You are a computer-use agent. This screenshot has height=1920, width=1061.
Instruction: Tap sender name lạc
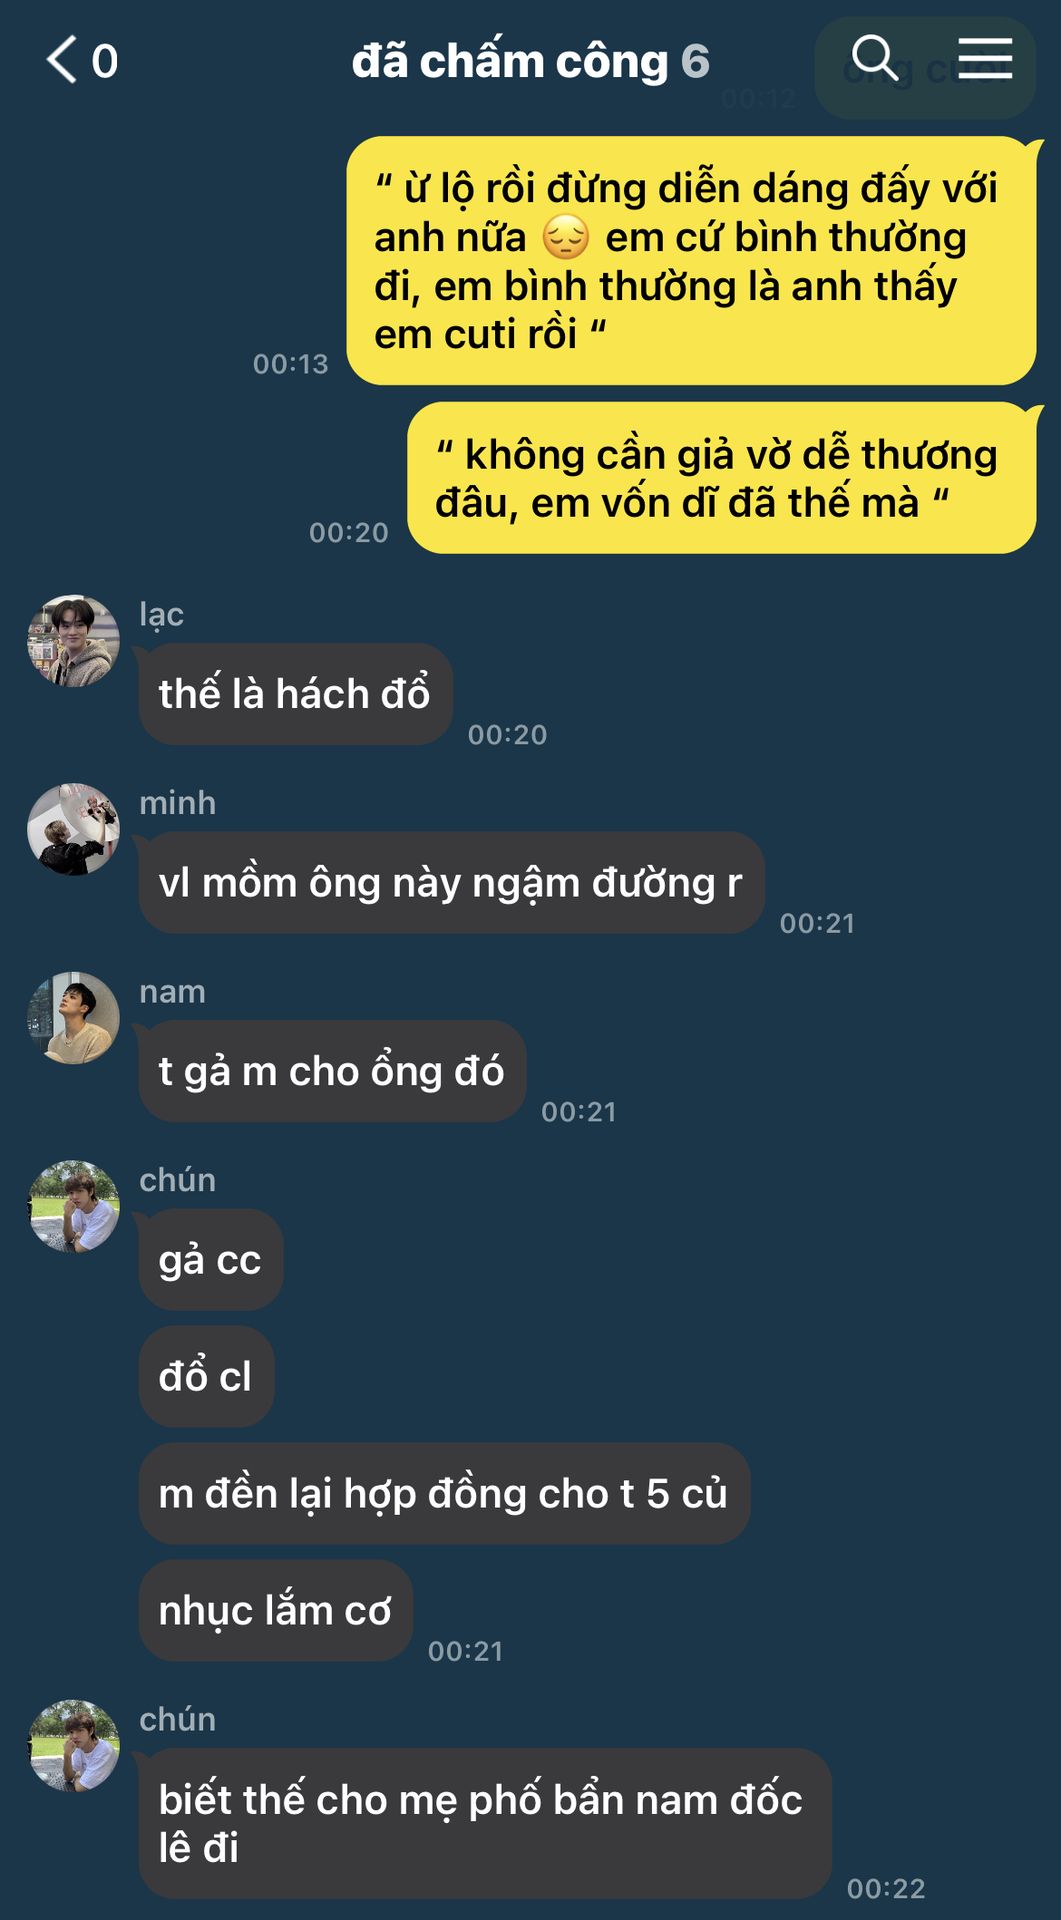pos(161,614)
